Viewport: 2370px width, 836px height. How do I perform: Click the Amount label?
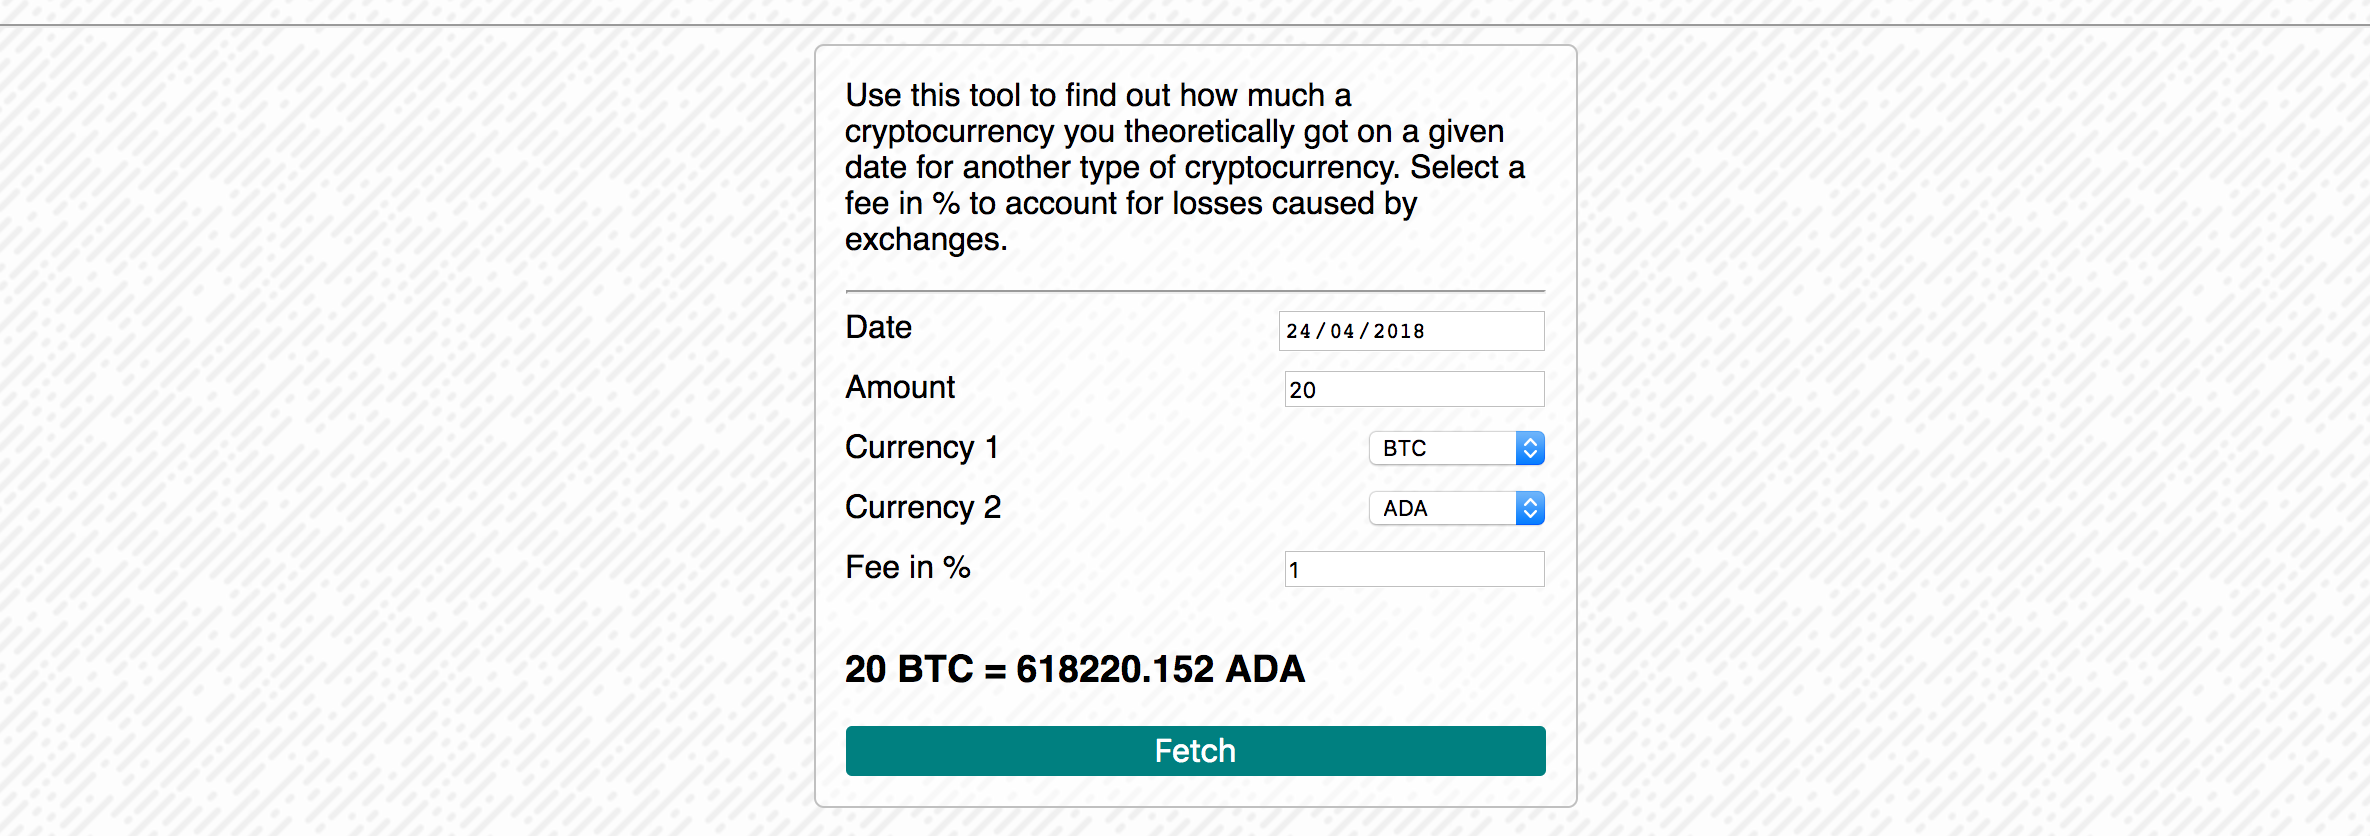pyautogui.click(x=899, y=387)
